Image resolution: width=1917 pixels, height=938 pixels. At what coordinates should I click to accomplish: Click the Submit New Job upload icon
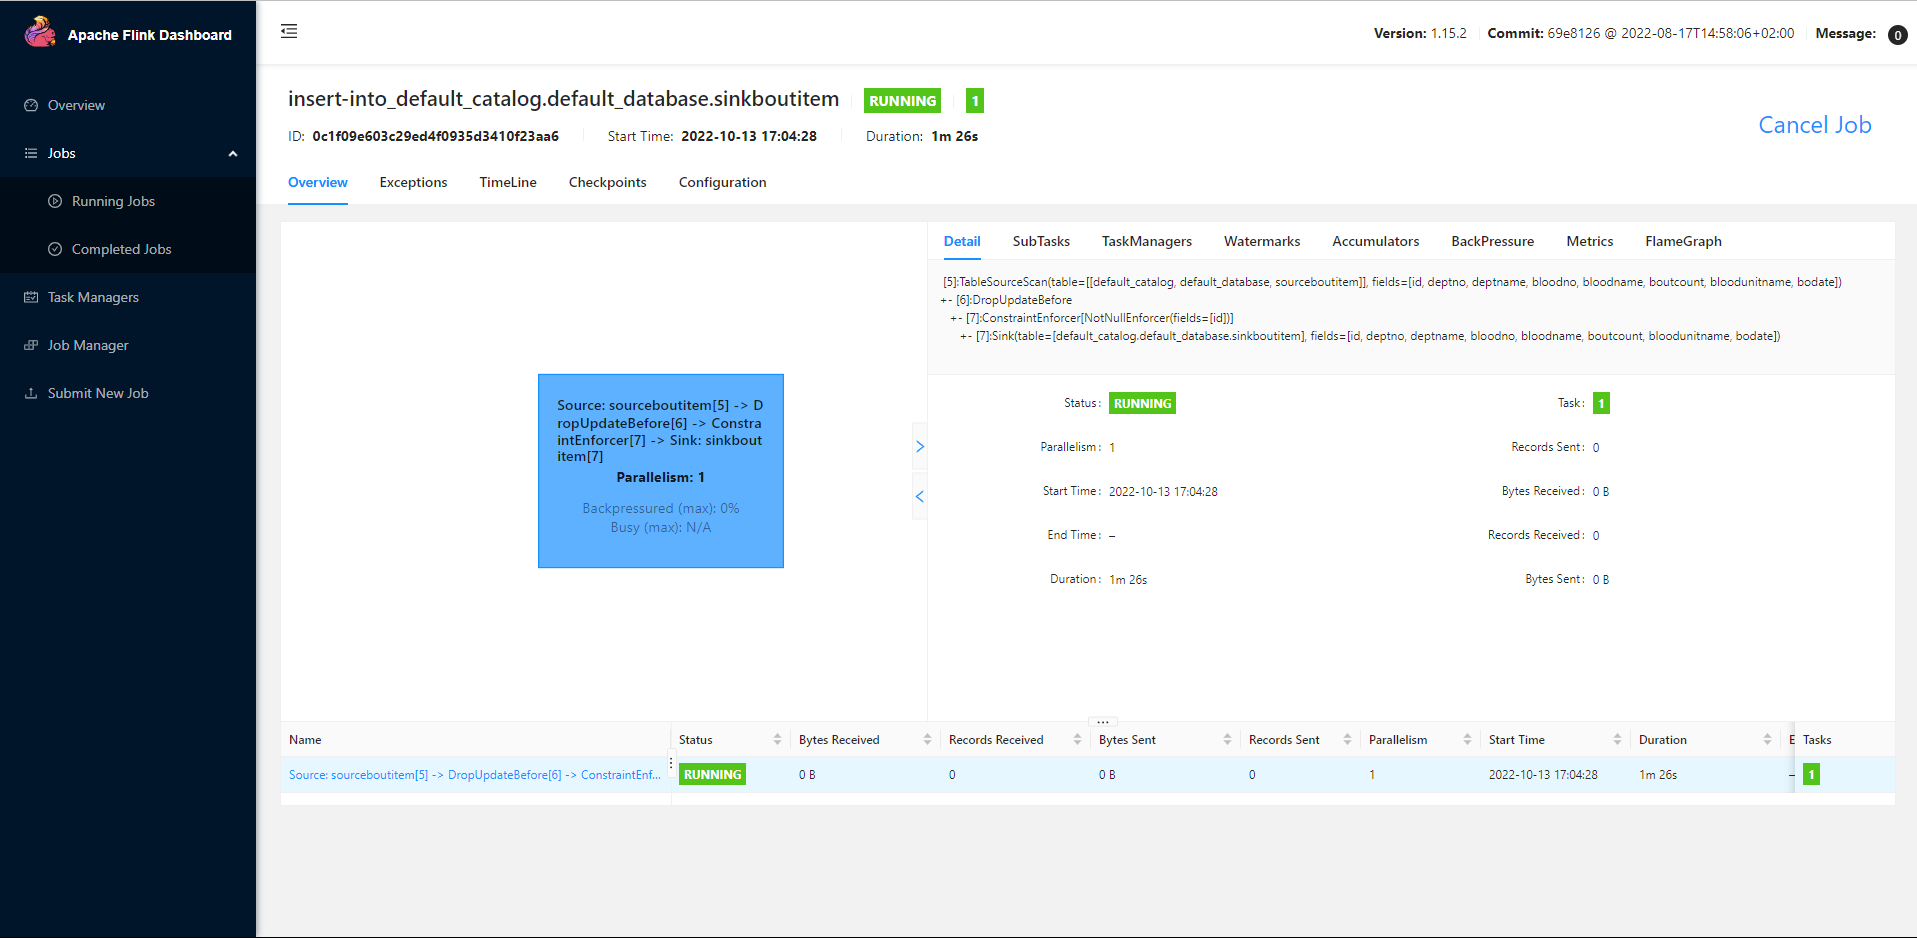31,393
